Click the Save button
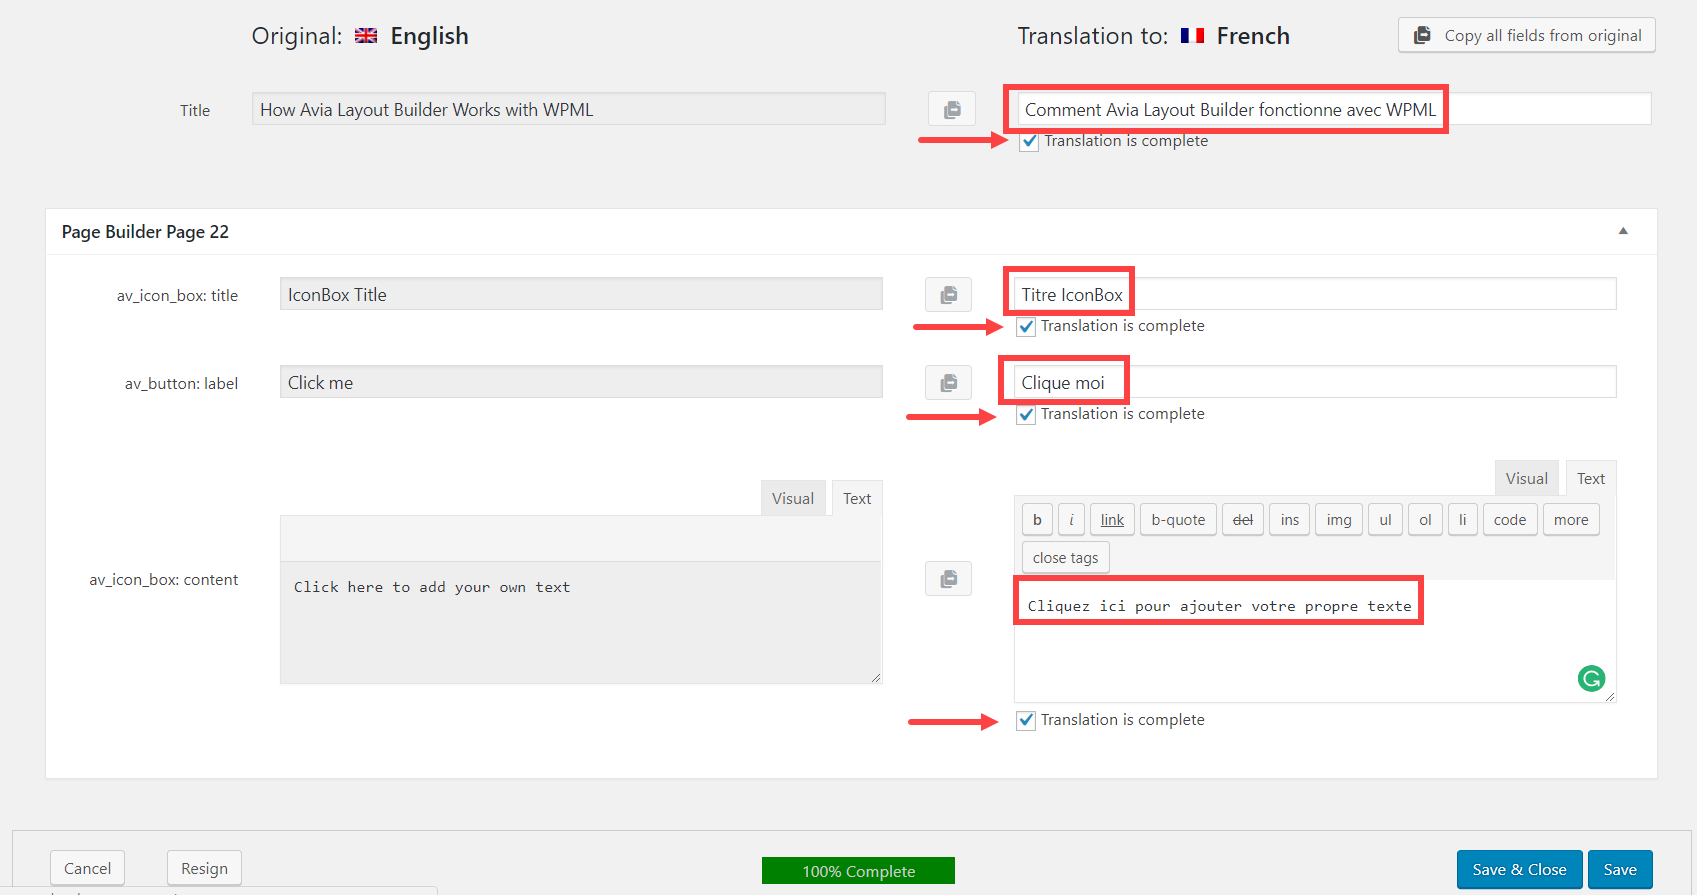Screen dimensions: 1697x895 click(1620, 869)
